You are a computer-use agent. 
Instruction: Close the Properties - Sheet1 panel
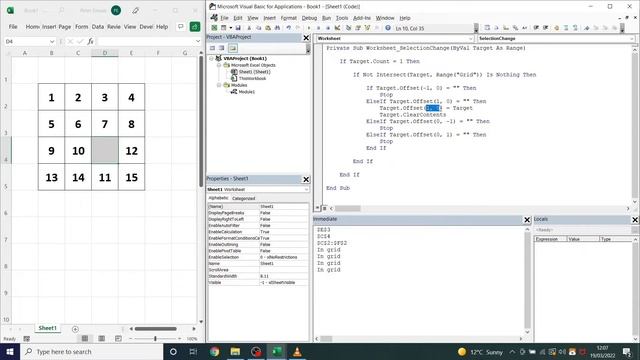[x=306, y=180]
